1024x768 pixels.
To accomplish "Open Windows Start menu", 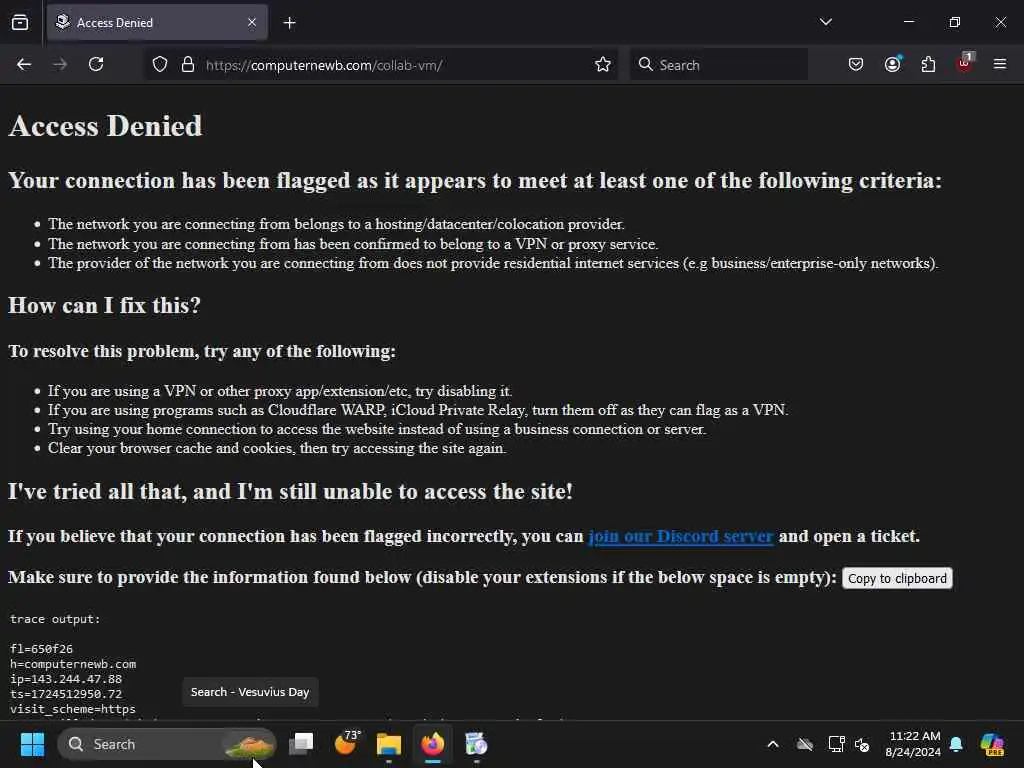I will pyautogui.click(x=32, y=744).
